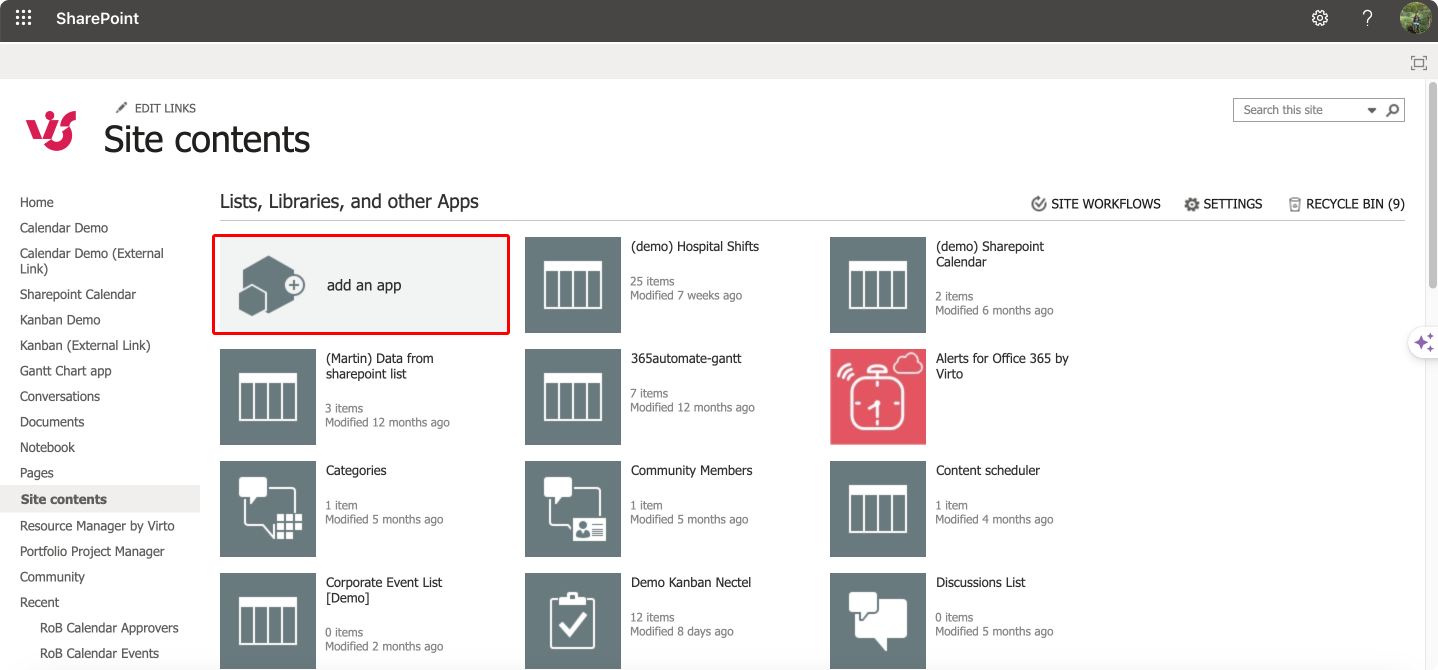Open Notebook in left navigation
Viewport: 1438px width, 670px height.
[x=48, y=447]
